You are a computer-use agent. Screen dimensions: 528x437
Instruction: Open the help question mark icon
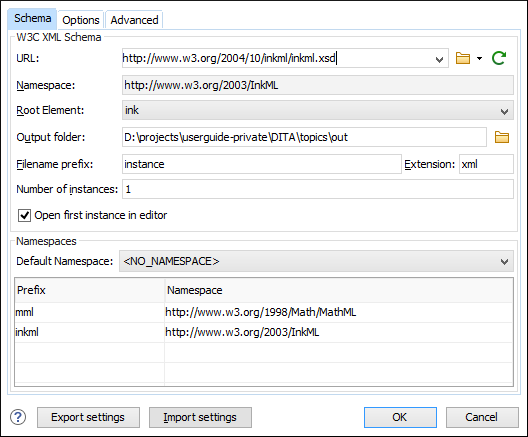tap(18, 417)
